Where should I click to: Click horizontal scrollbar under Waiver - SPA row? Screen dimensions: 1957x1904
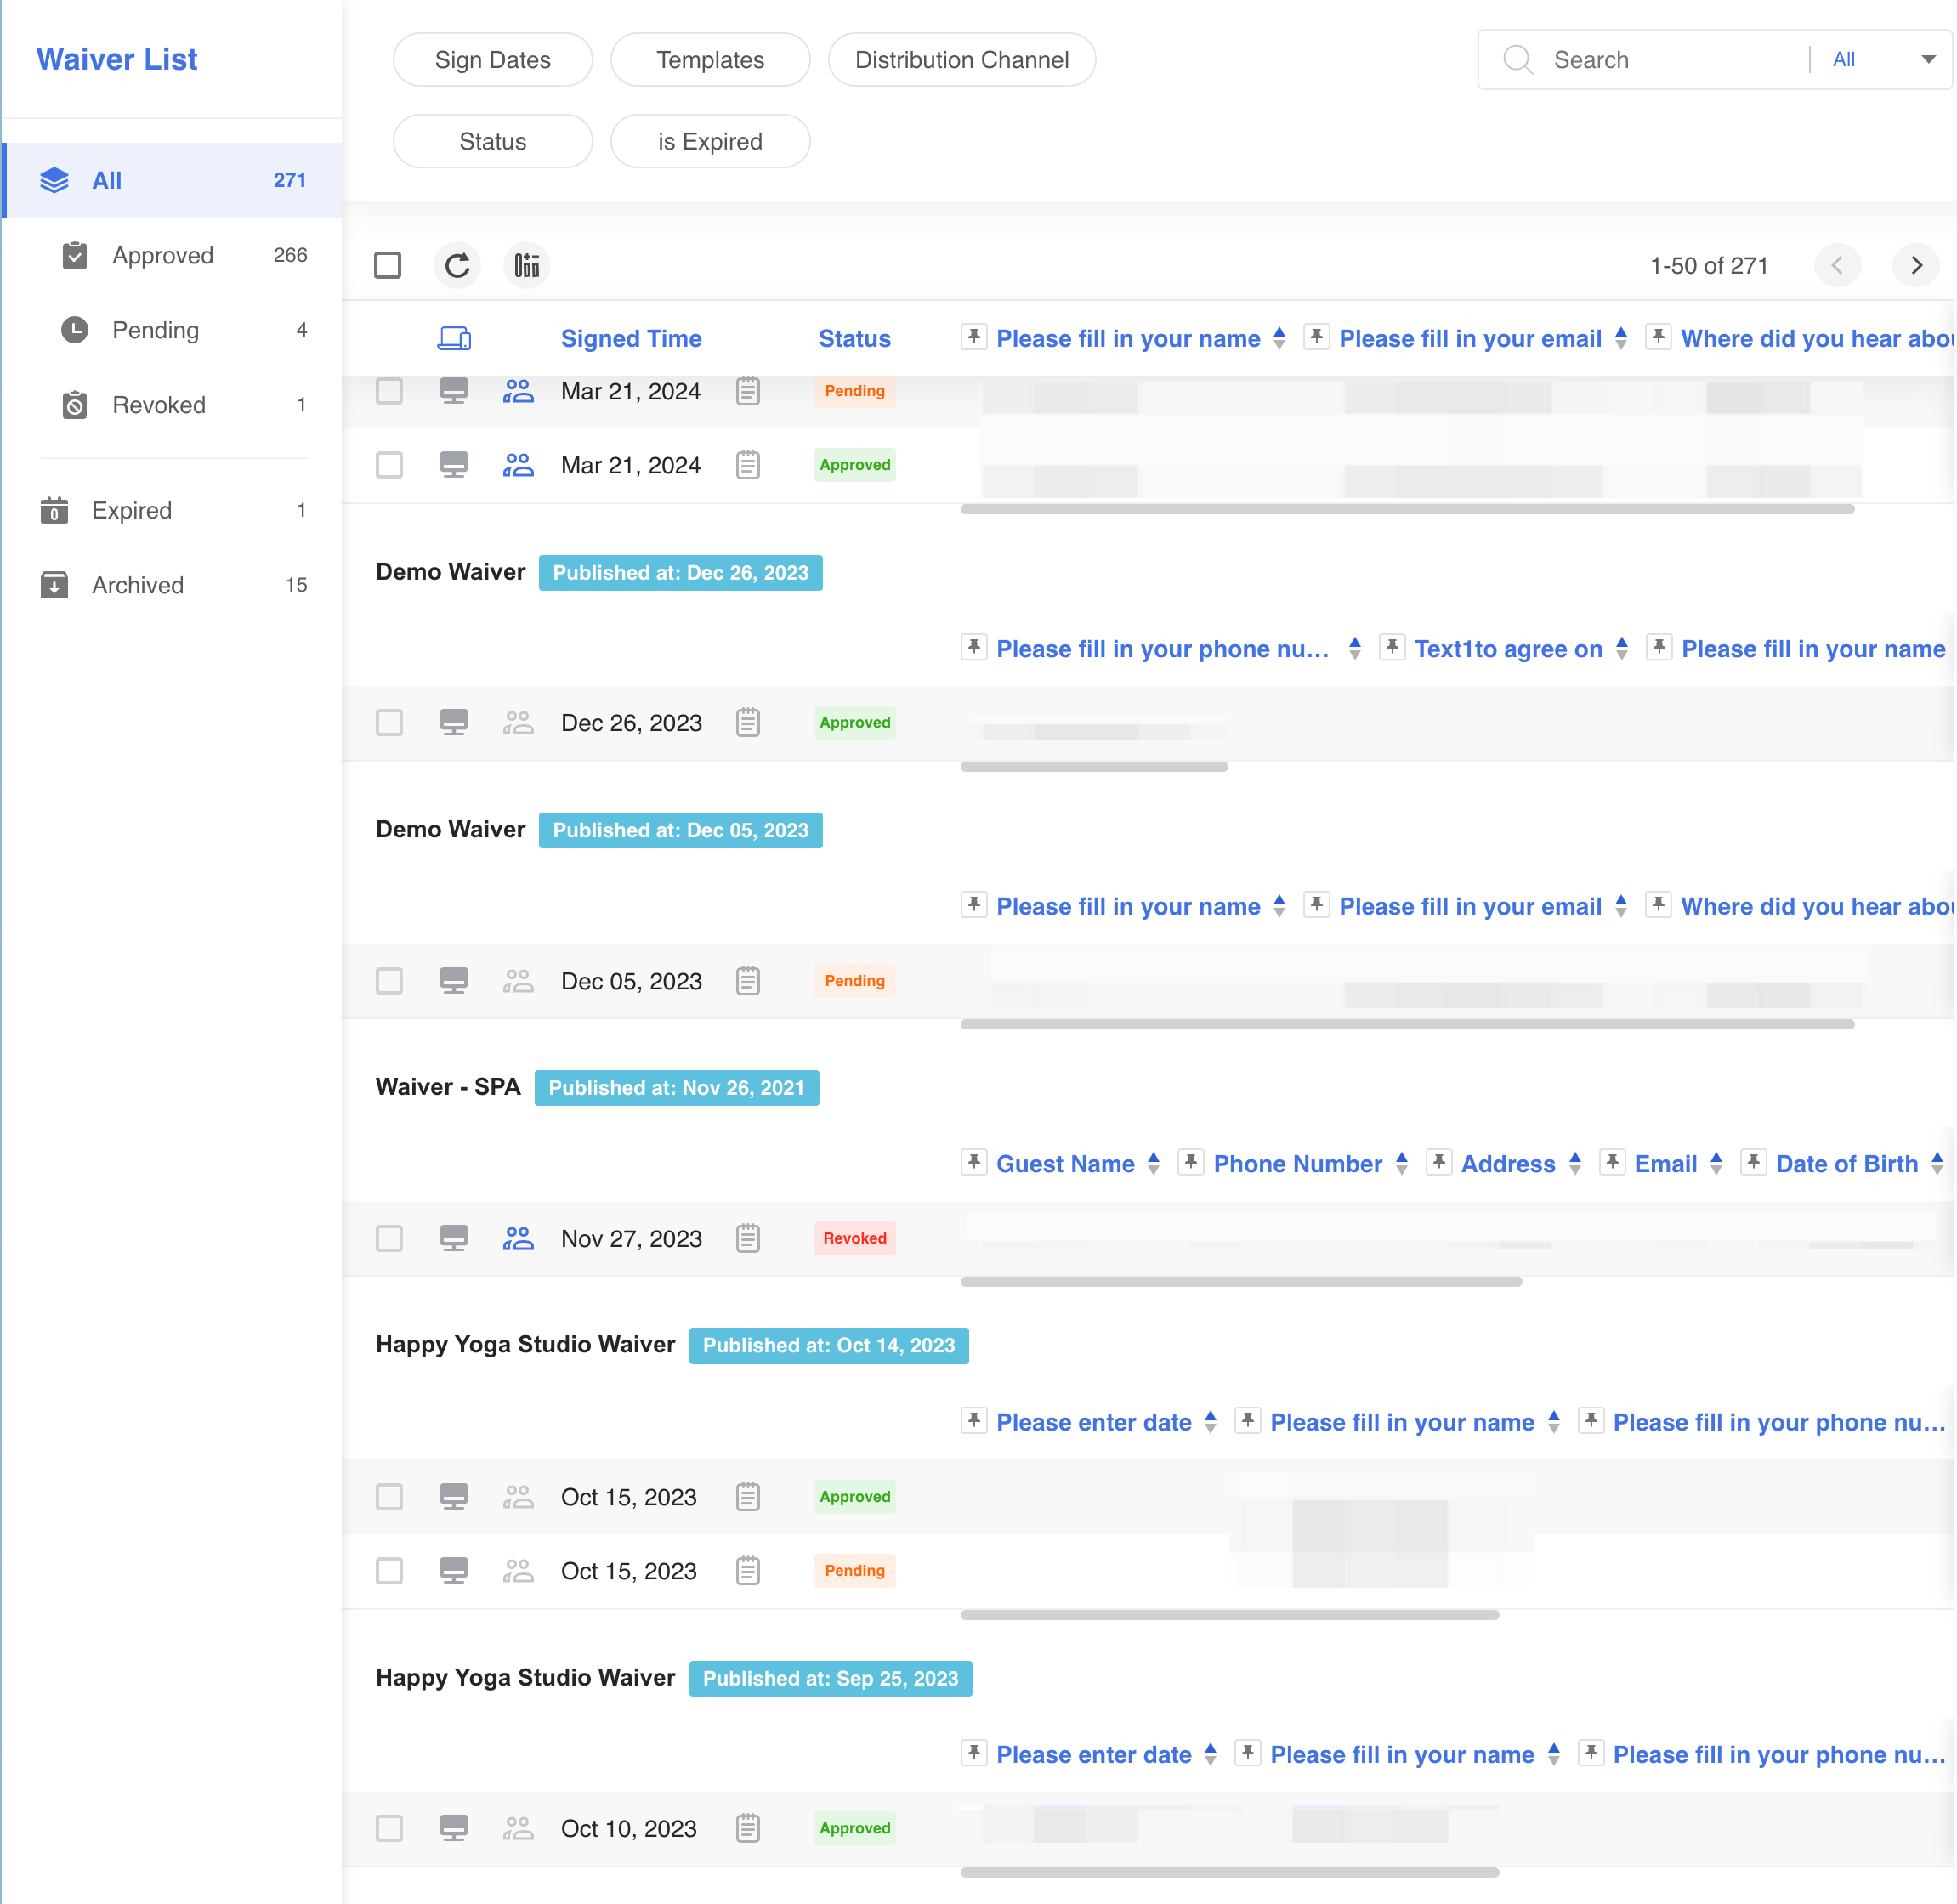click(1240, 1282)
